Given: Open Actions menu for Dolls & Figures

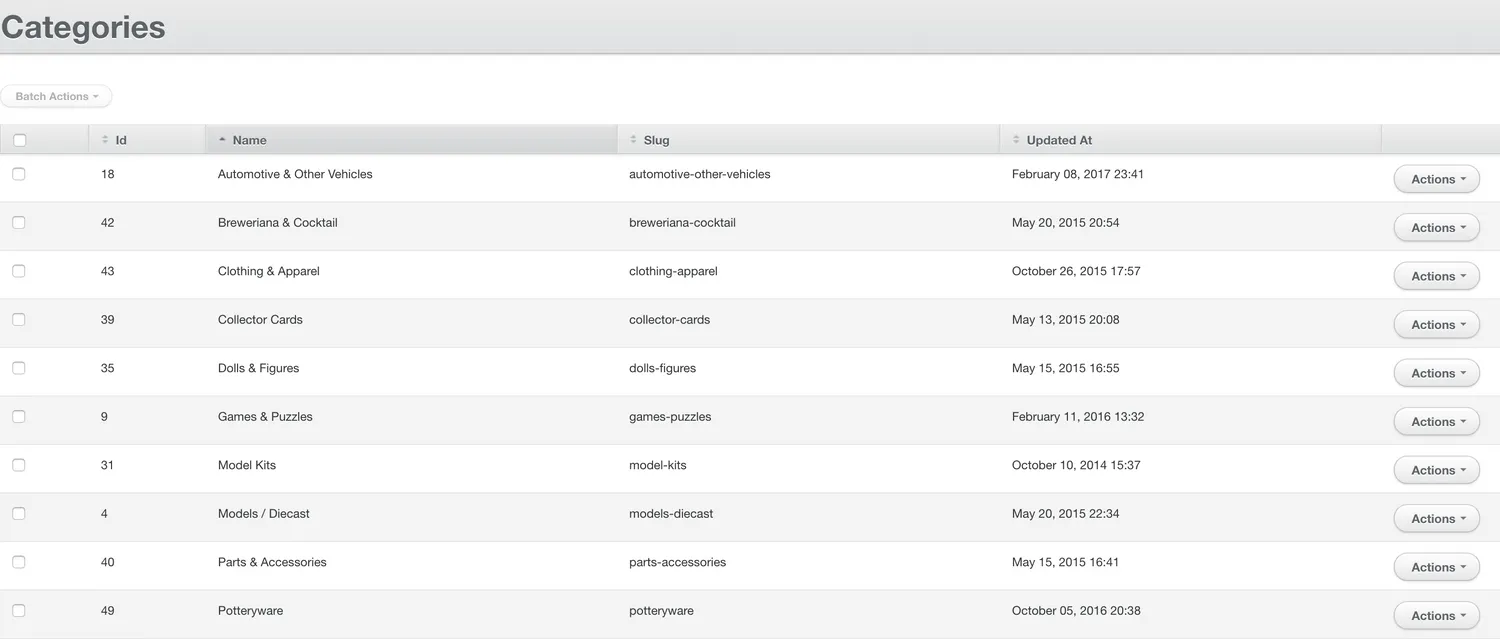Looking at the screenshot, I should click(x=1436, y=373).
